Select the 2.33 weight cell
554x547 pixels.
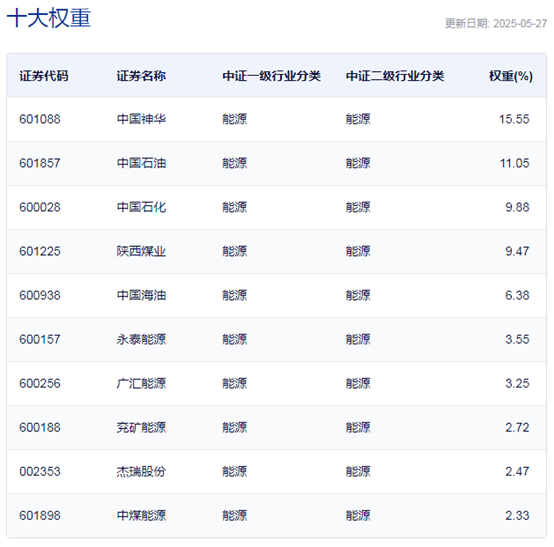click(517, 516)
